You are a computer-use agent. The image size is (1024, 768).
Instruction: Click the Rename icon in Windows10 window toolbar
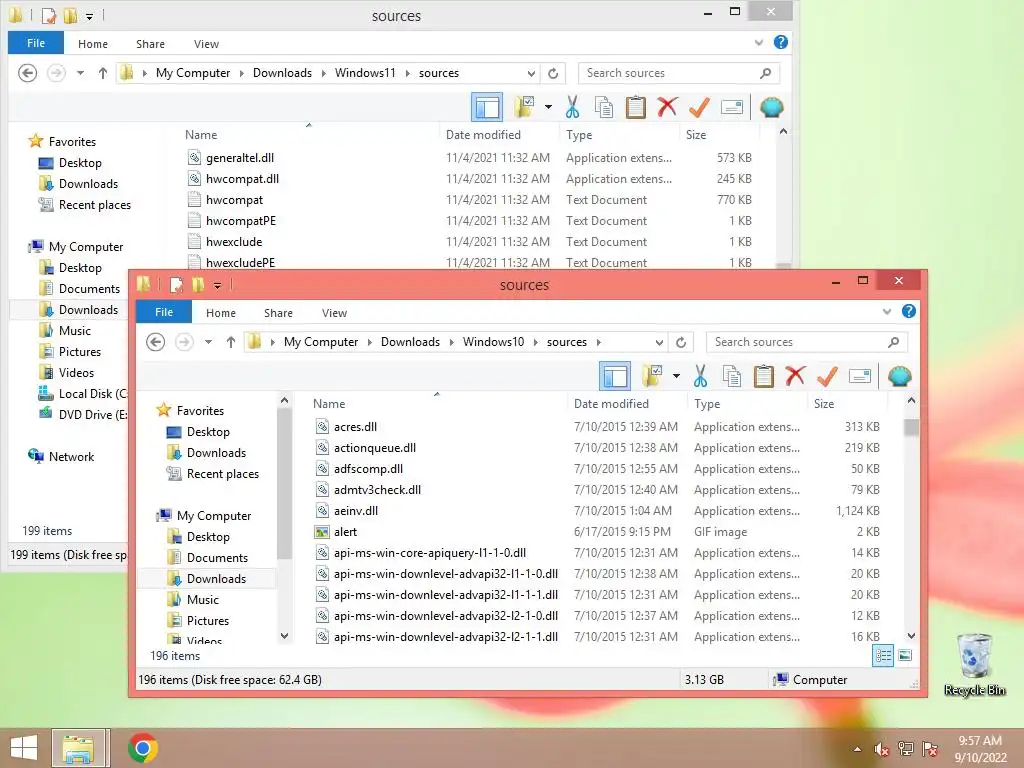point(859,376)
